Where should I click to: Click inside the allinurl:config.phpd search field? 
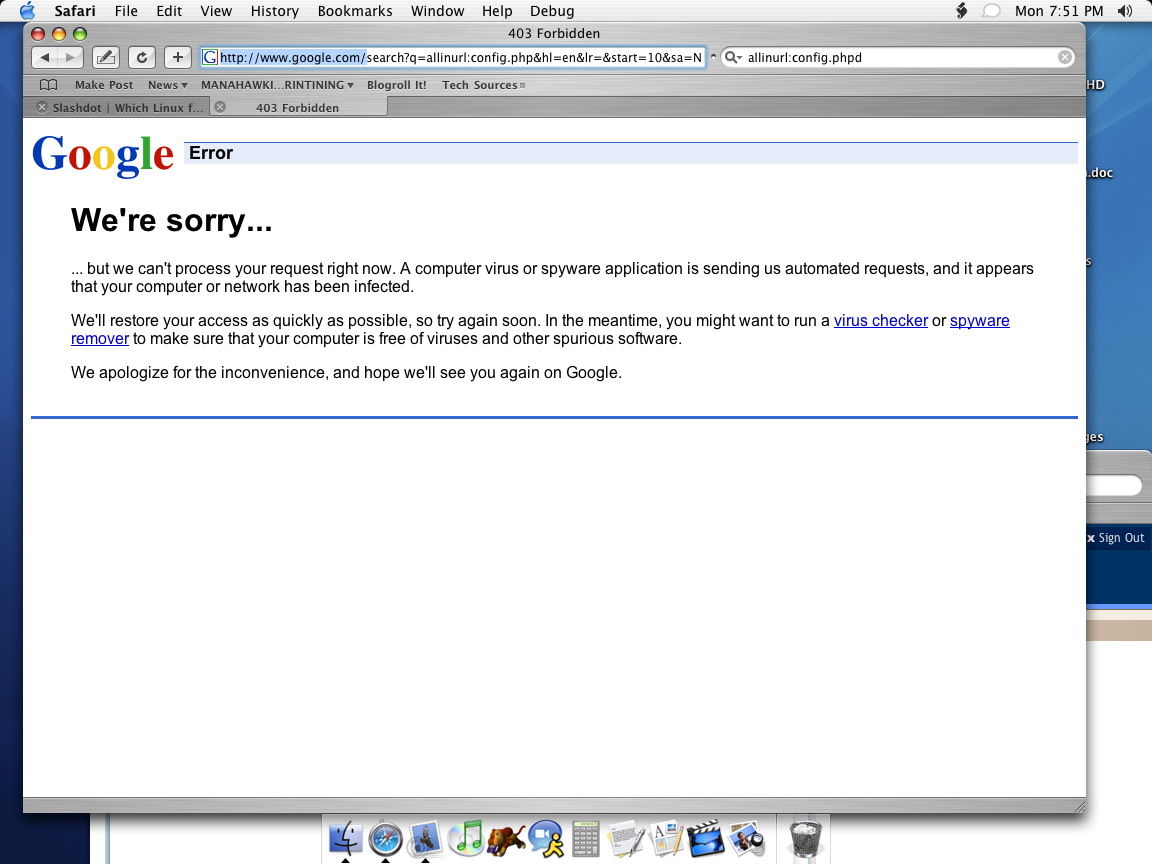coord(900,57)
